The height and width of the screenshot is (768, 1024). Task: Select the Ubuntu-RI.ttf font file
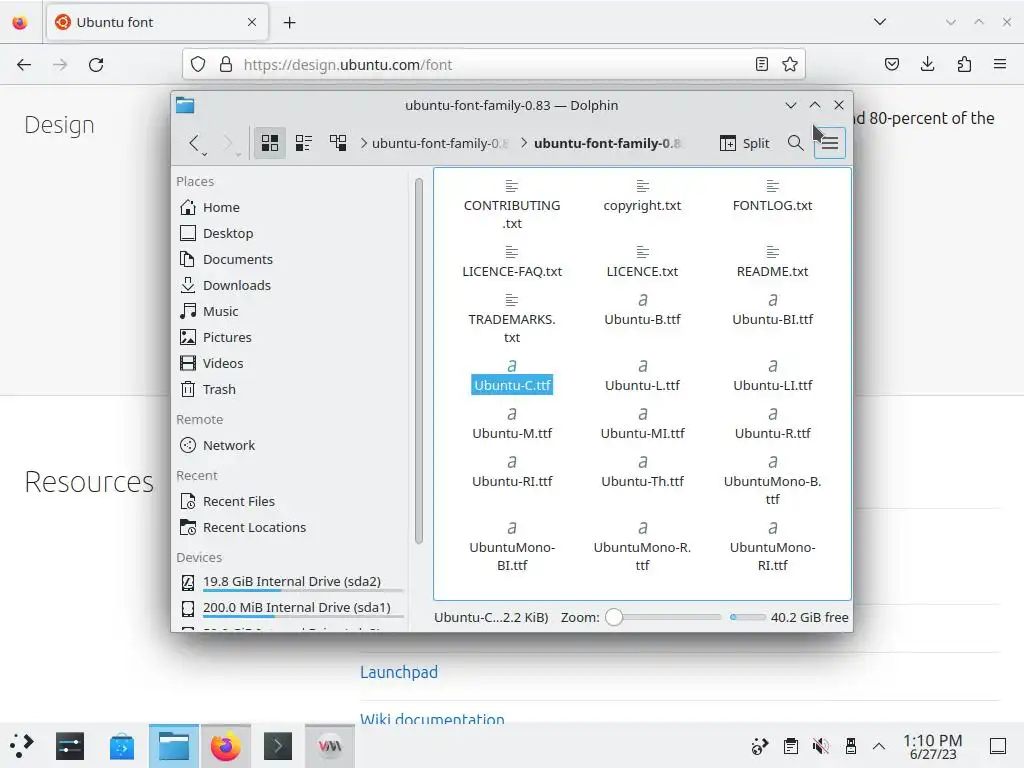click(x=512, y=473)
